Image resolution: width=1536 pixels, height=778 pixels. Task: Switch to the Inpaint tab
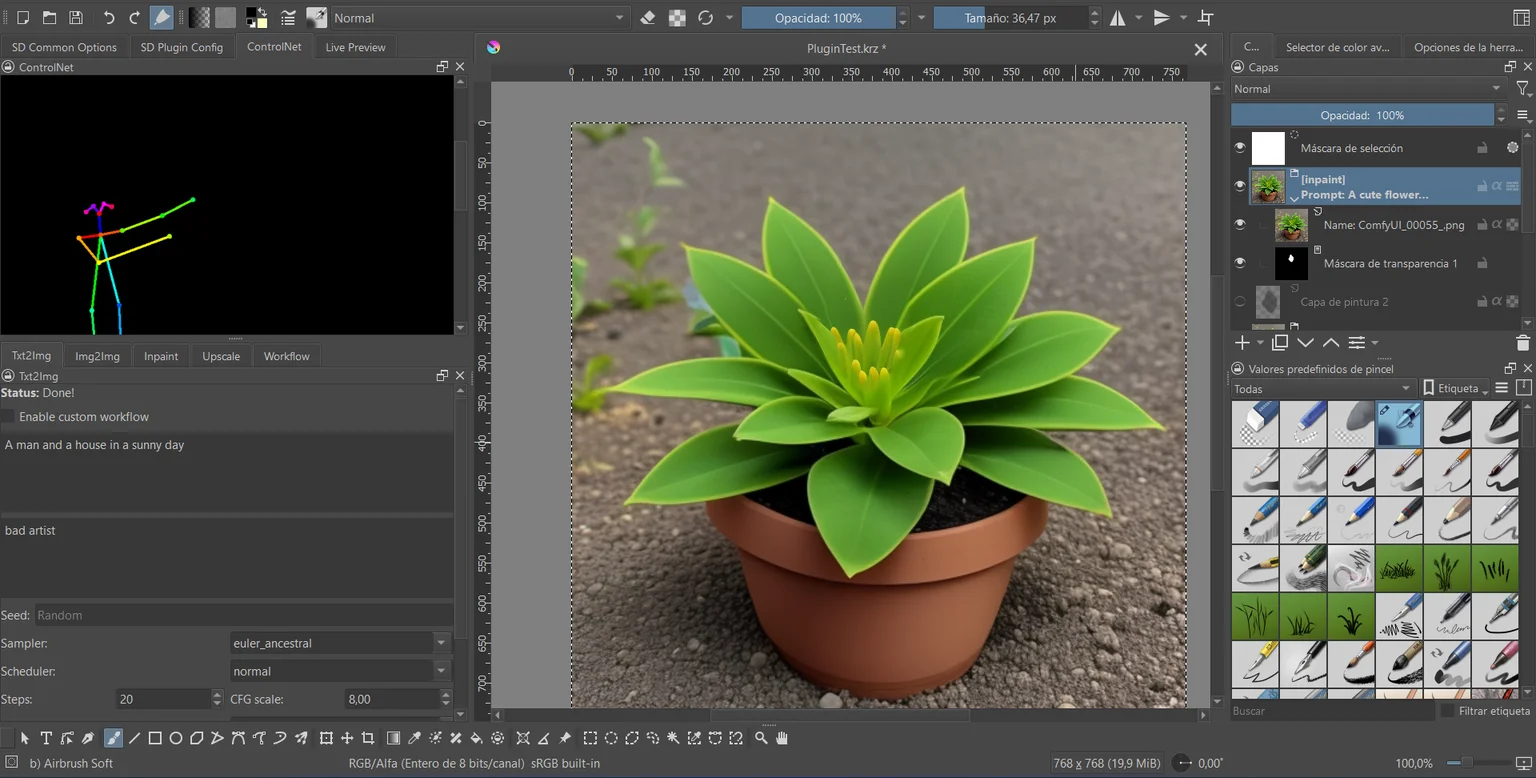point(161,356)
